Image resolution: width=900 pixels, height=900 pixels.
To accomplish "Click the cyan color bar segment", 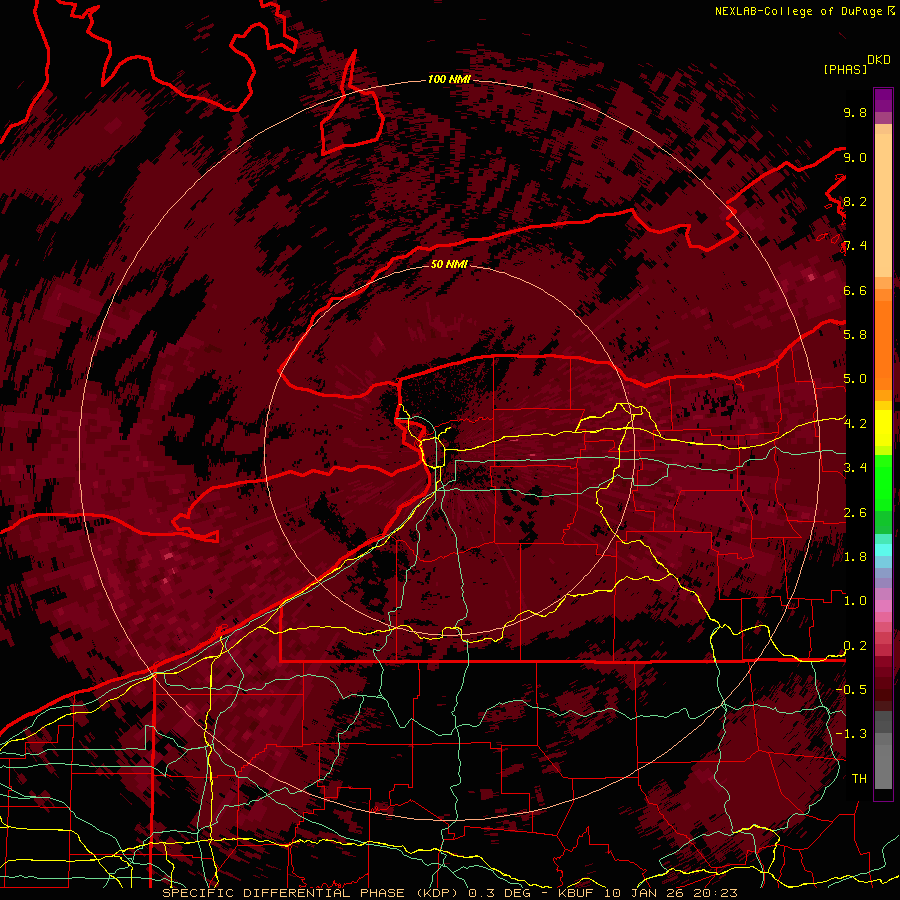I will point(883,550).
